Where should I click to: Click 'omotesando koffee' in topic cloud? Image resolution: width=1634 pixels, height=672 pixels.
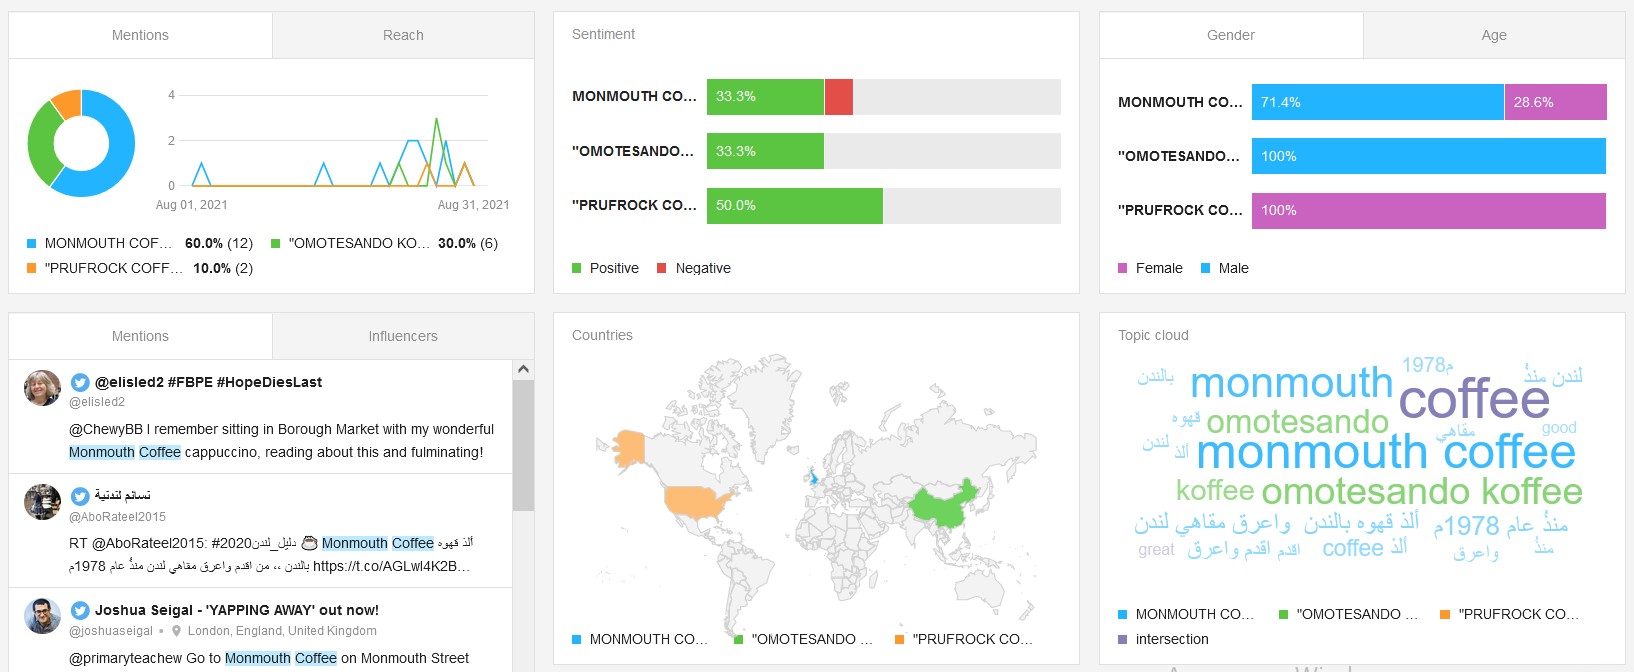1422,492
